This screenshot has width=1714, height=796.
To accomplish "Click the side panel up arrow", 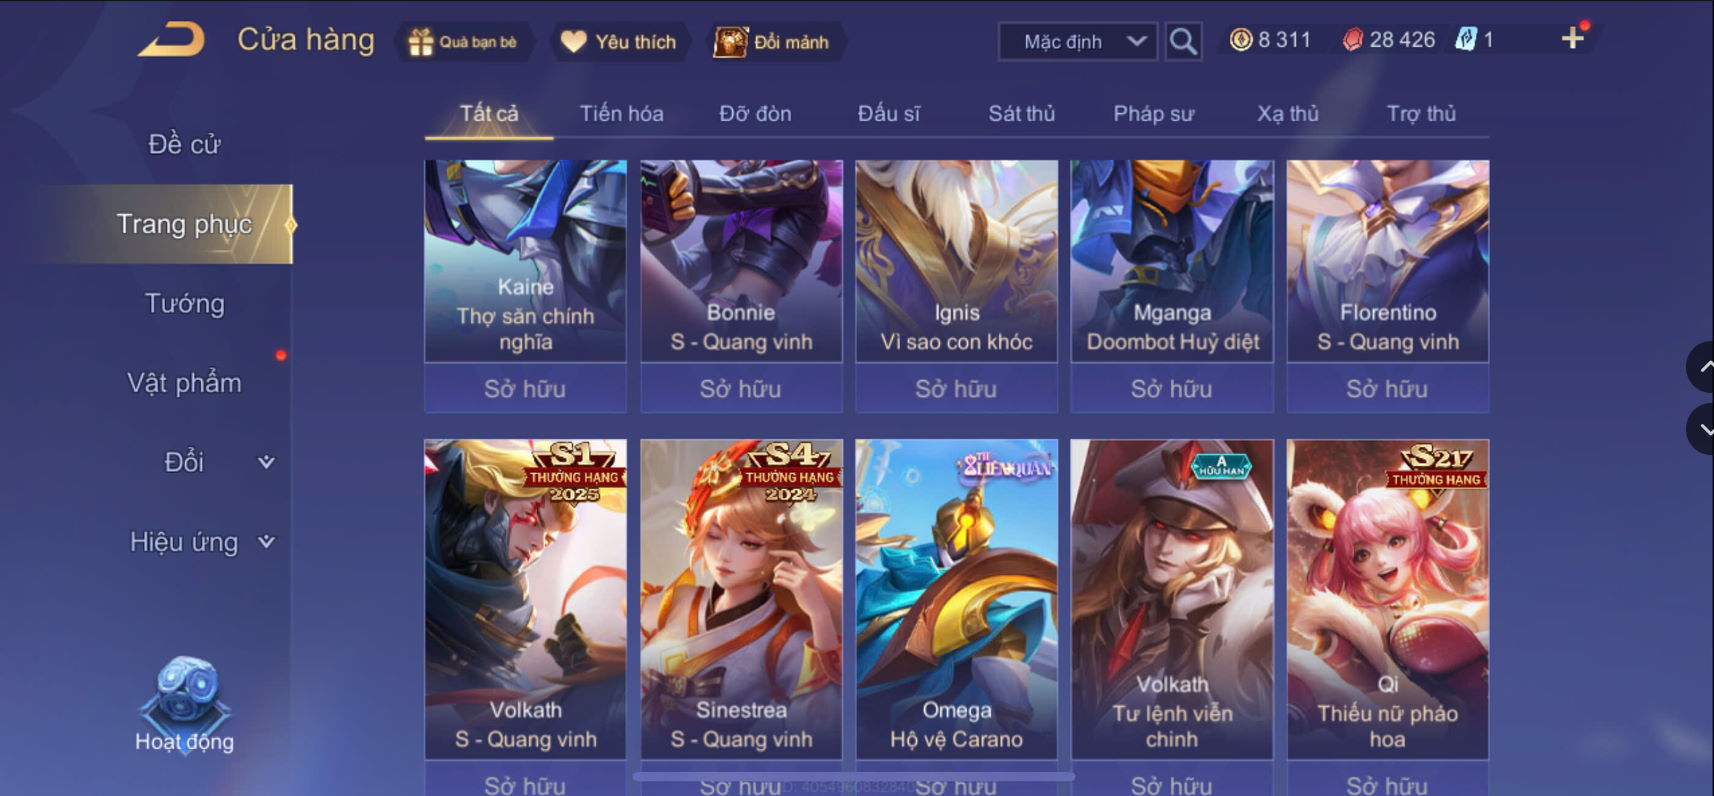I will [x=1701, y=367].
